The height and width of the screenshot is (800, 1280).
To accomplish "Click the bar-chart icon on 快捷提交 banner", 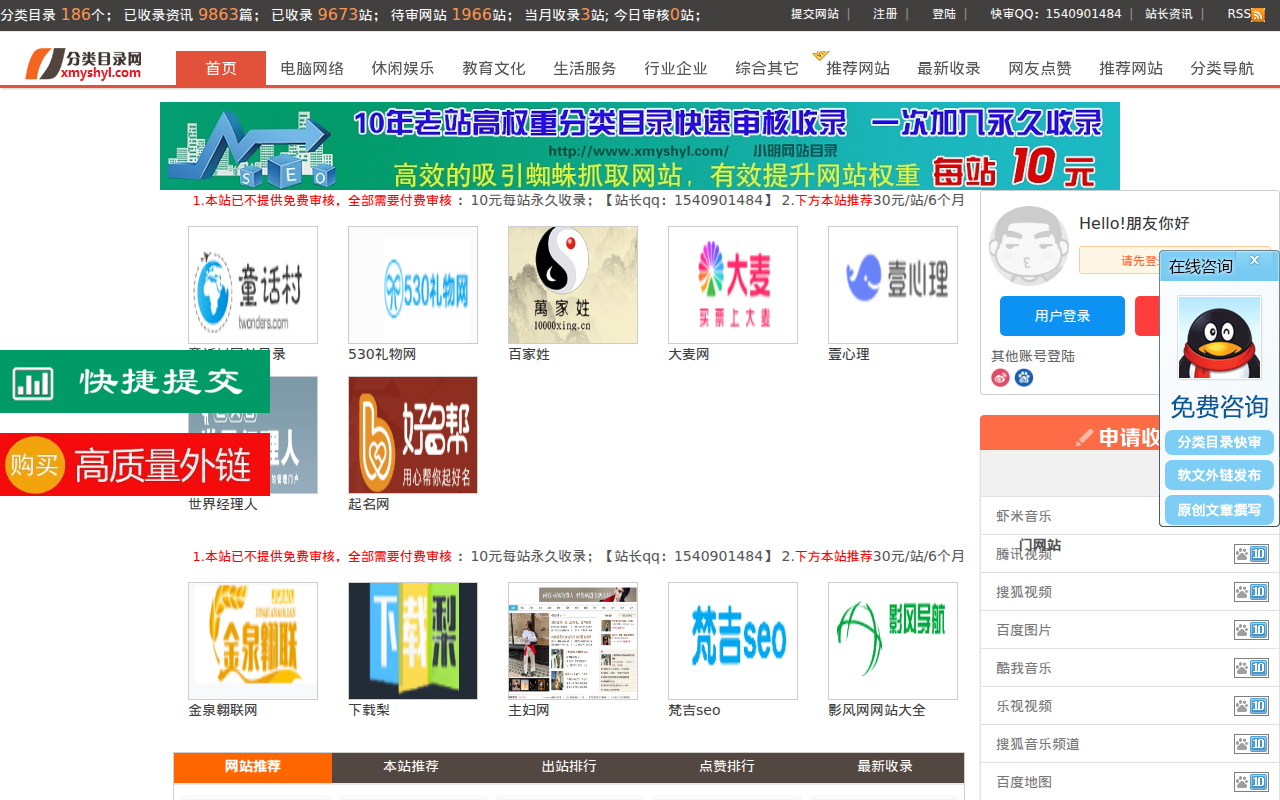I will tap(34, 381).
